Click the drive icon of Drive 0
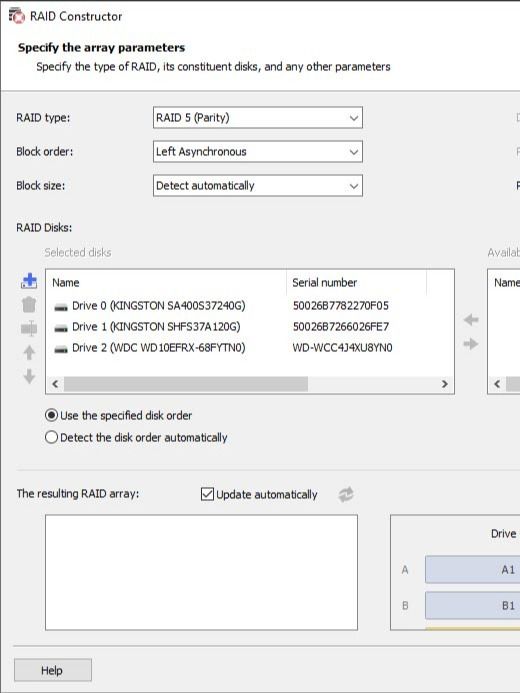The width and height of the screenshot is (520, 693). pyautogui.click(x=61, y=306)
